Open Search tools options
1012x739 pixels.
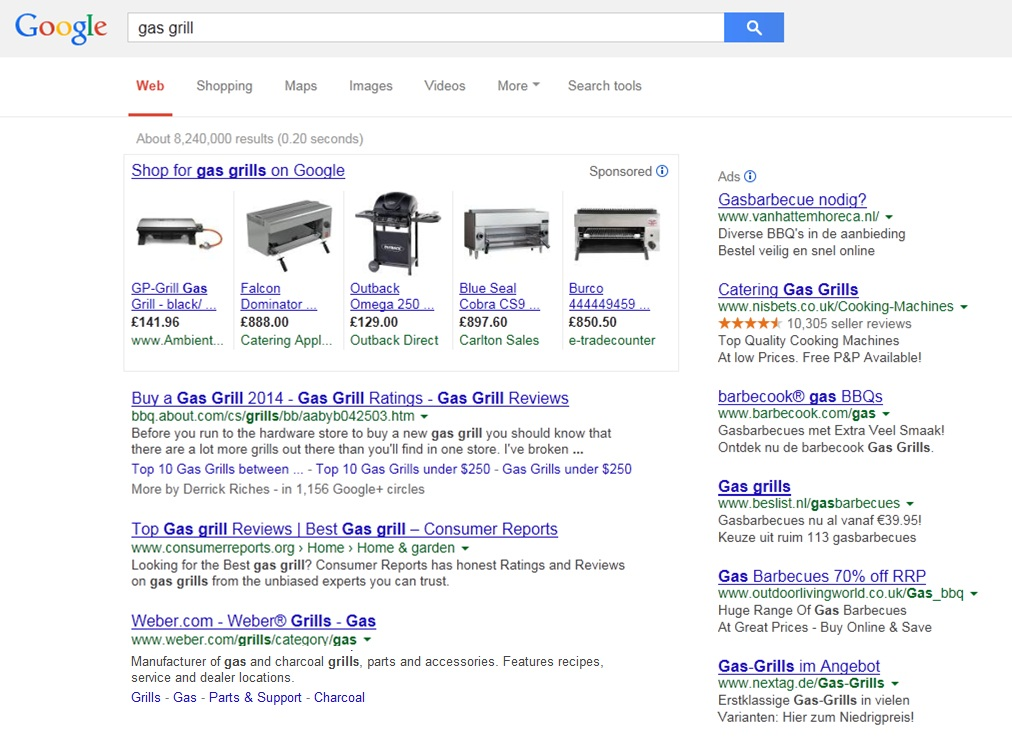(604, 86)
